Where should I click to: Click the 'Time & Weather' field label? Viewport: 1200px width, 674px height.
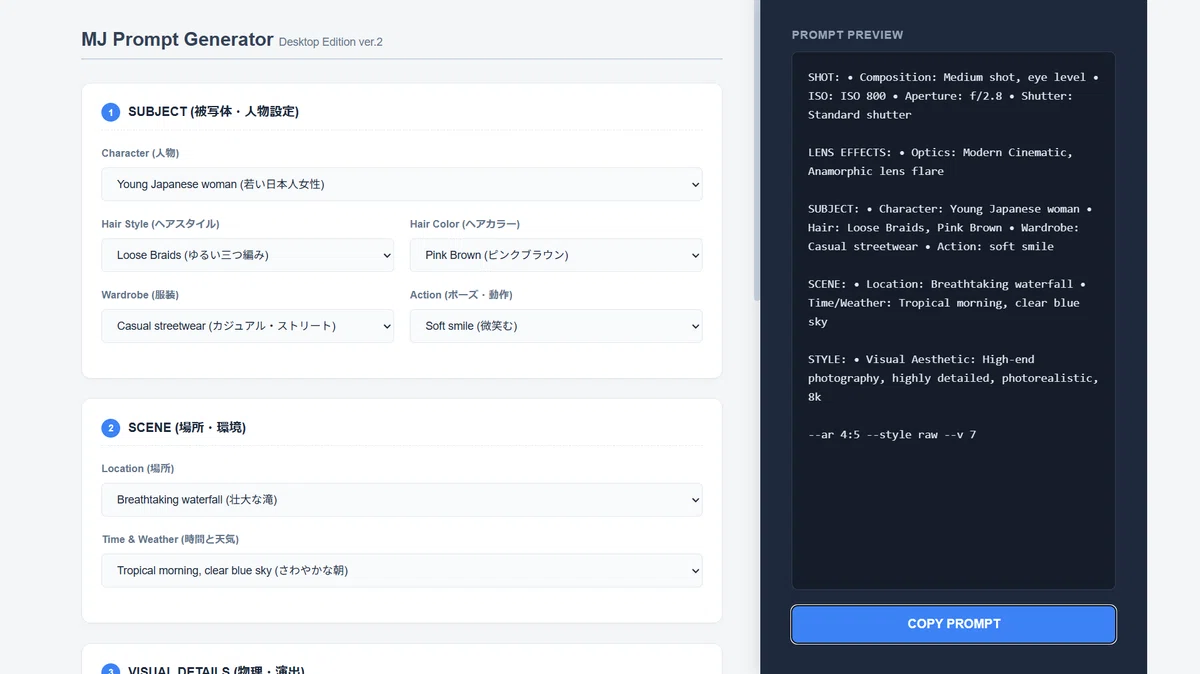tap(168, 539)
